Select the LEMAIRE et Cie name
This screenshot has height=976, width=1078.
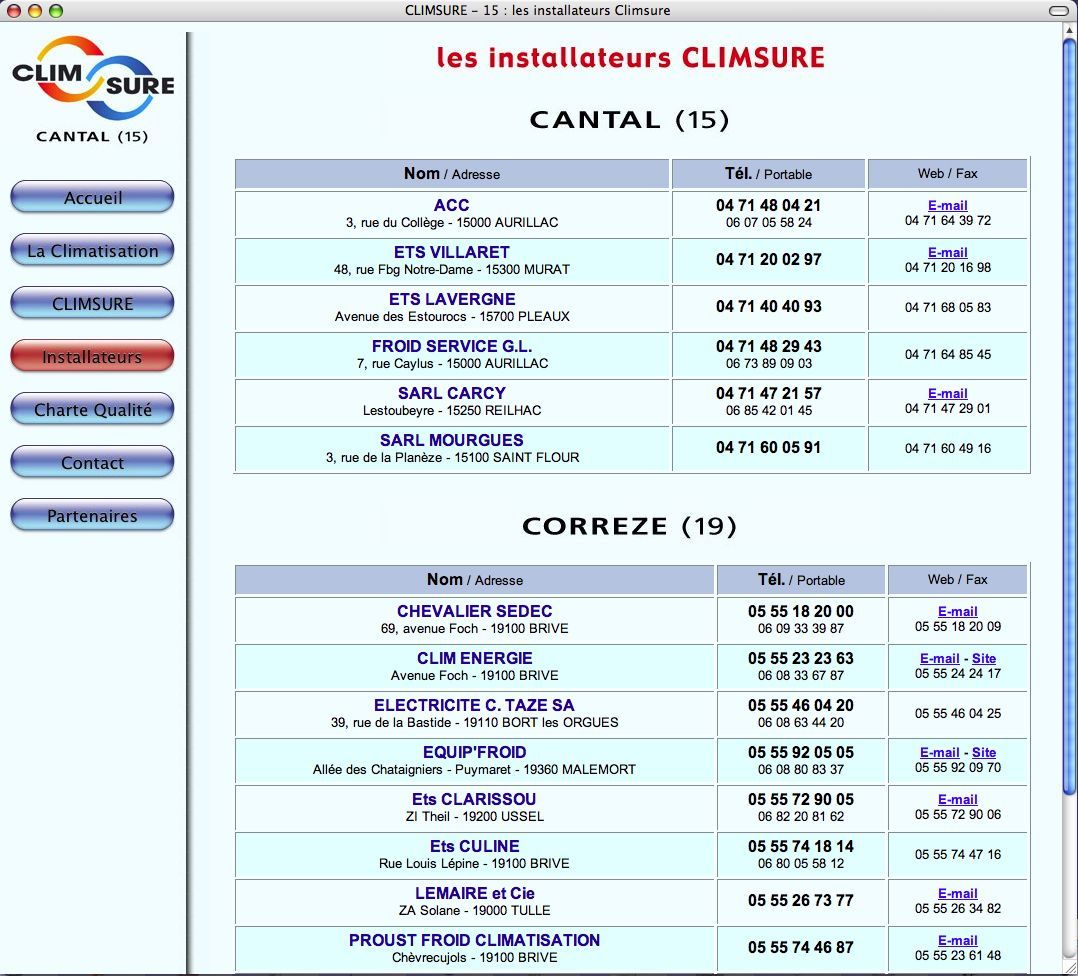click(474, 893)
